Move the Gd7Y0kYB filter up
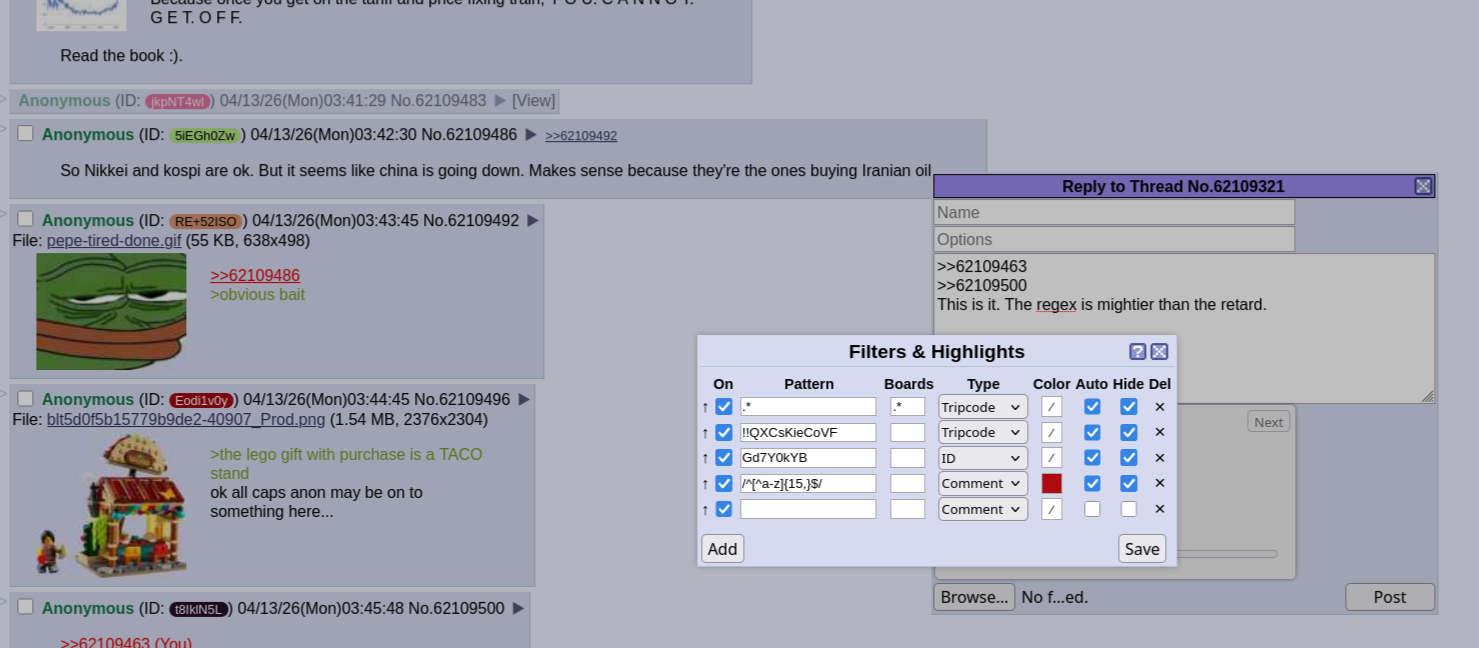 coord(705,458)
